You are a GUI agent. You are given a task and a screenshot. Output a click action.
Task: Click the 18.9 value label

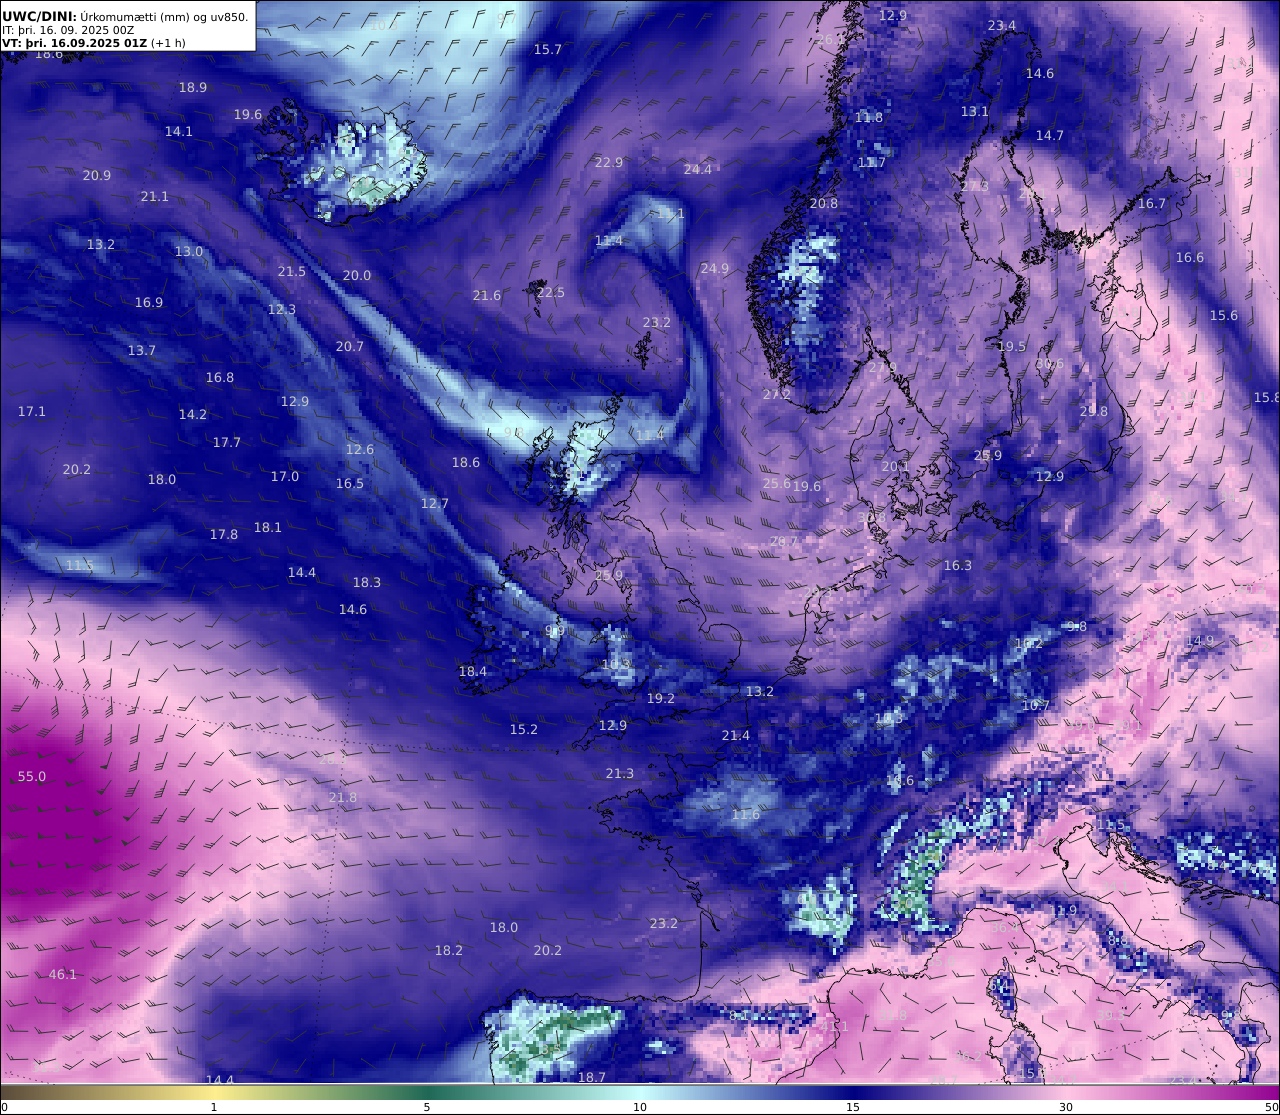point(193,87)
